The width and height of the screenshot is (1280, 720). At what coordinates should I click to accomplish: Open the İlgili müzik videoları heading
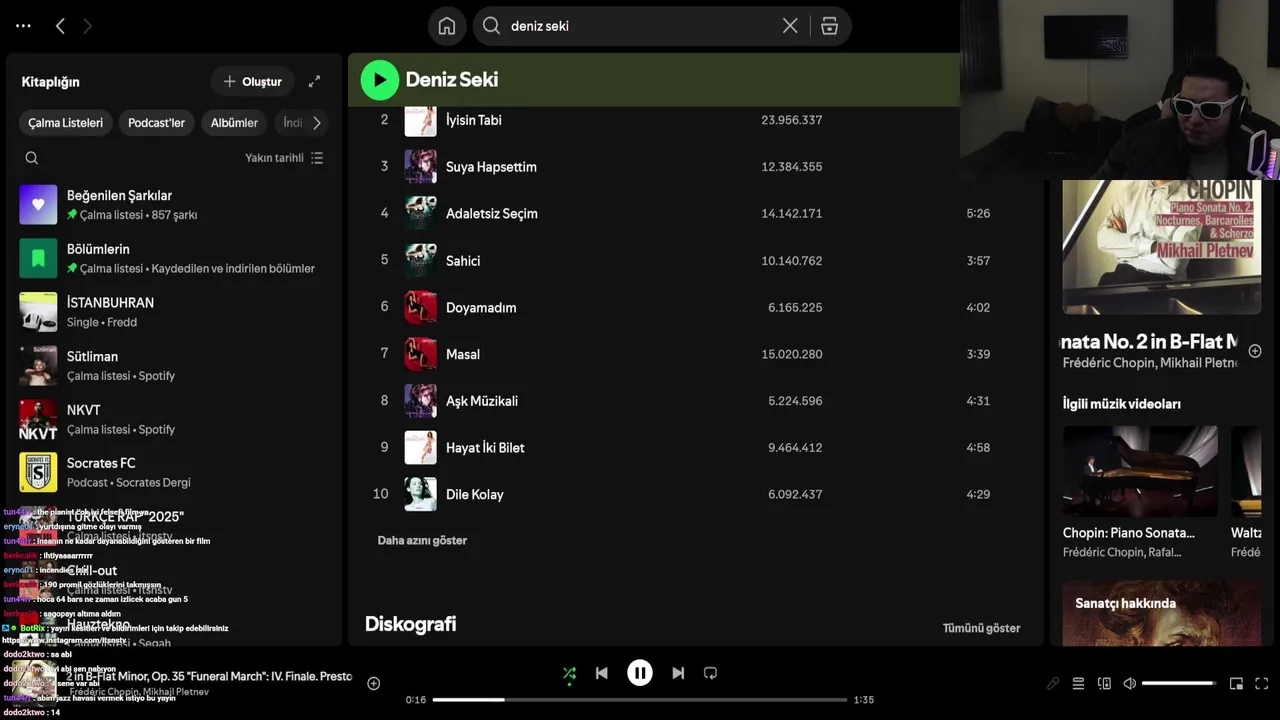click(x=1121, y=404)
